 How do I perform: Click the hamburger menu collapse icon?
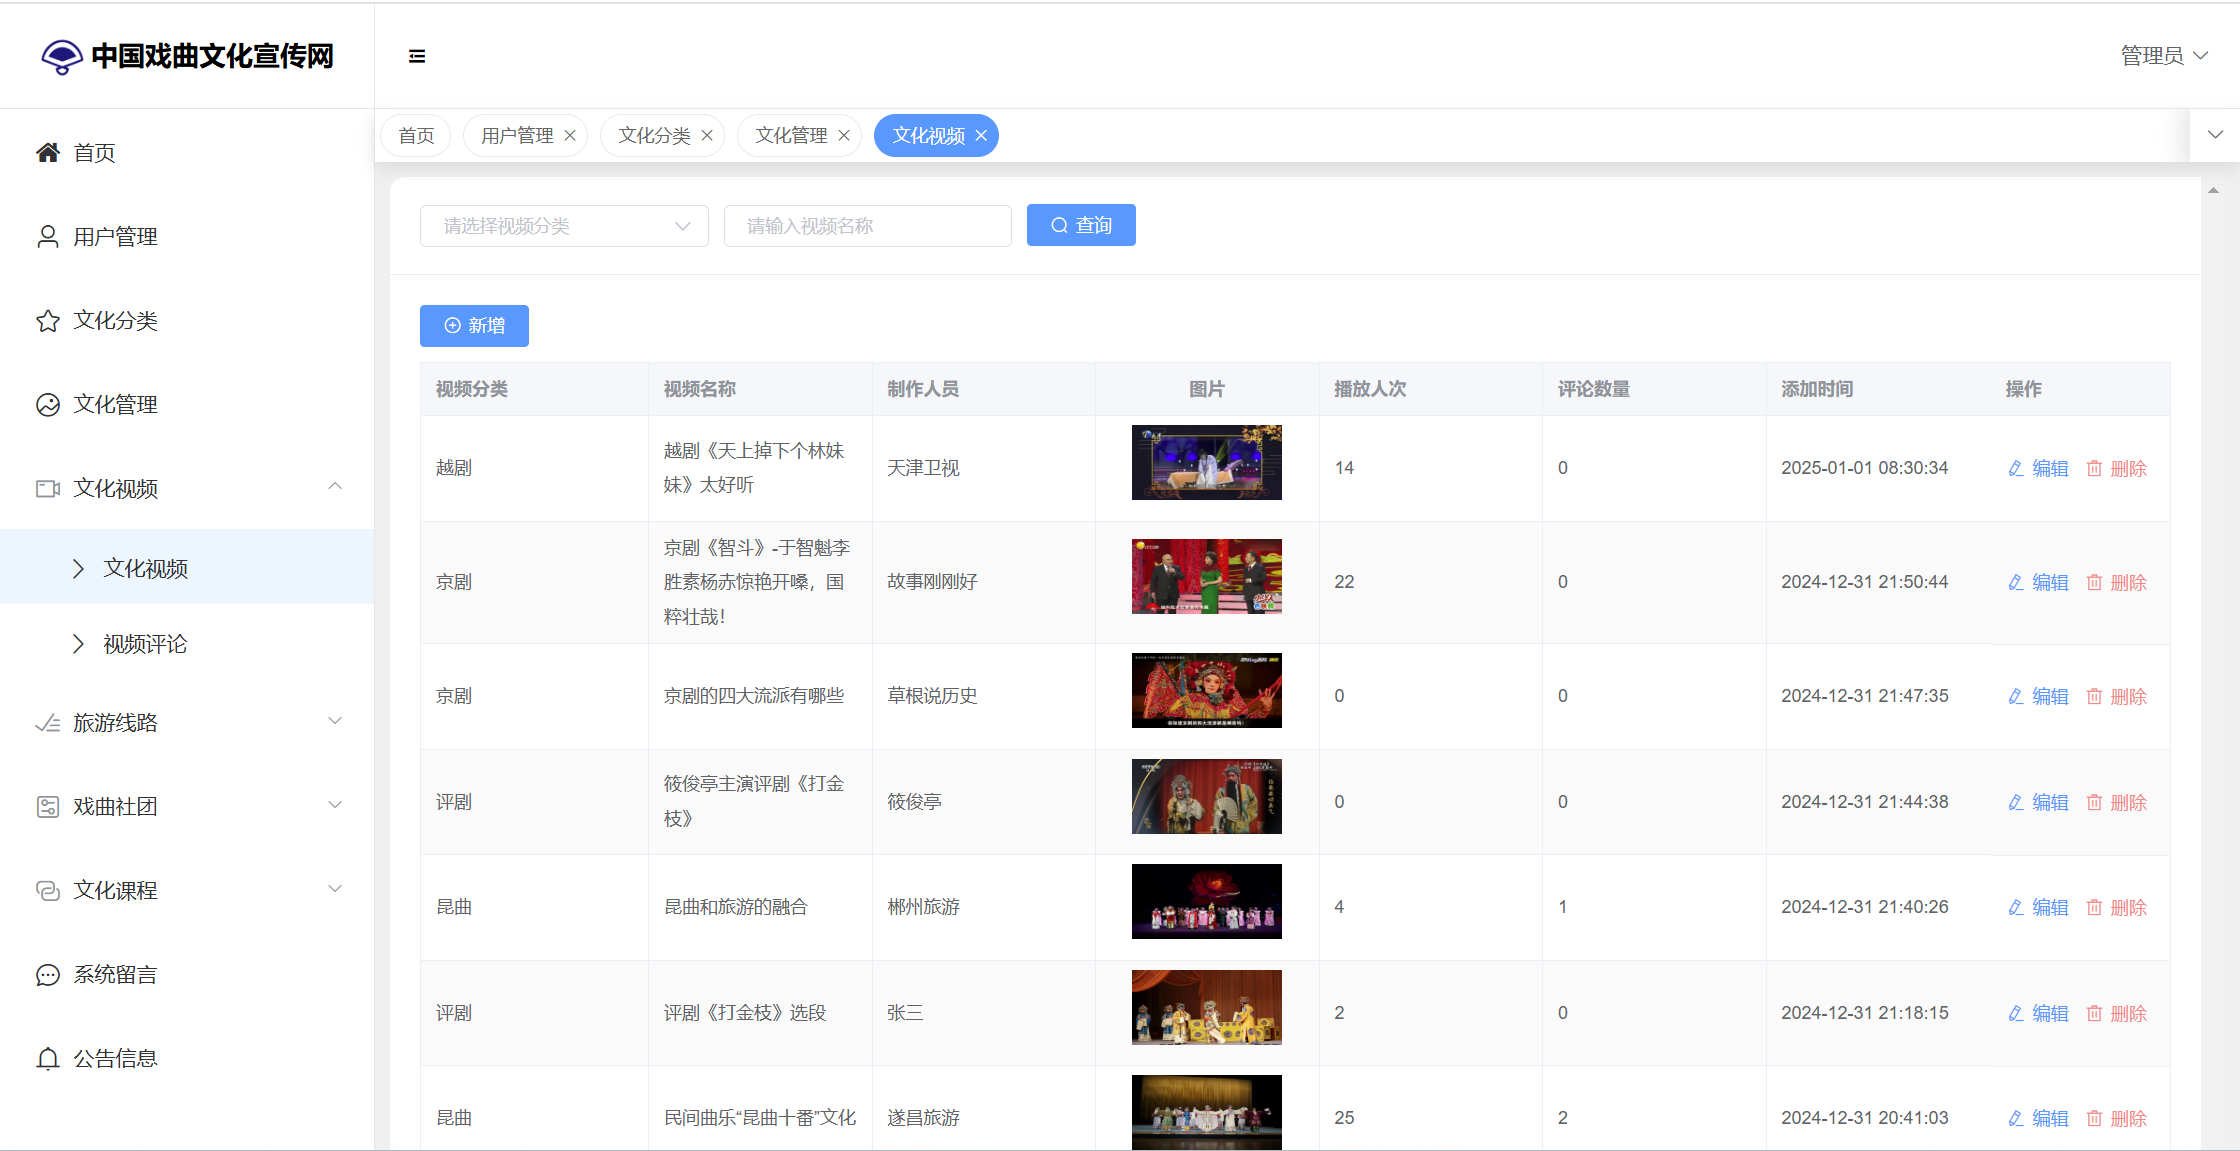point(417,56)
